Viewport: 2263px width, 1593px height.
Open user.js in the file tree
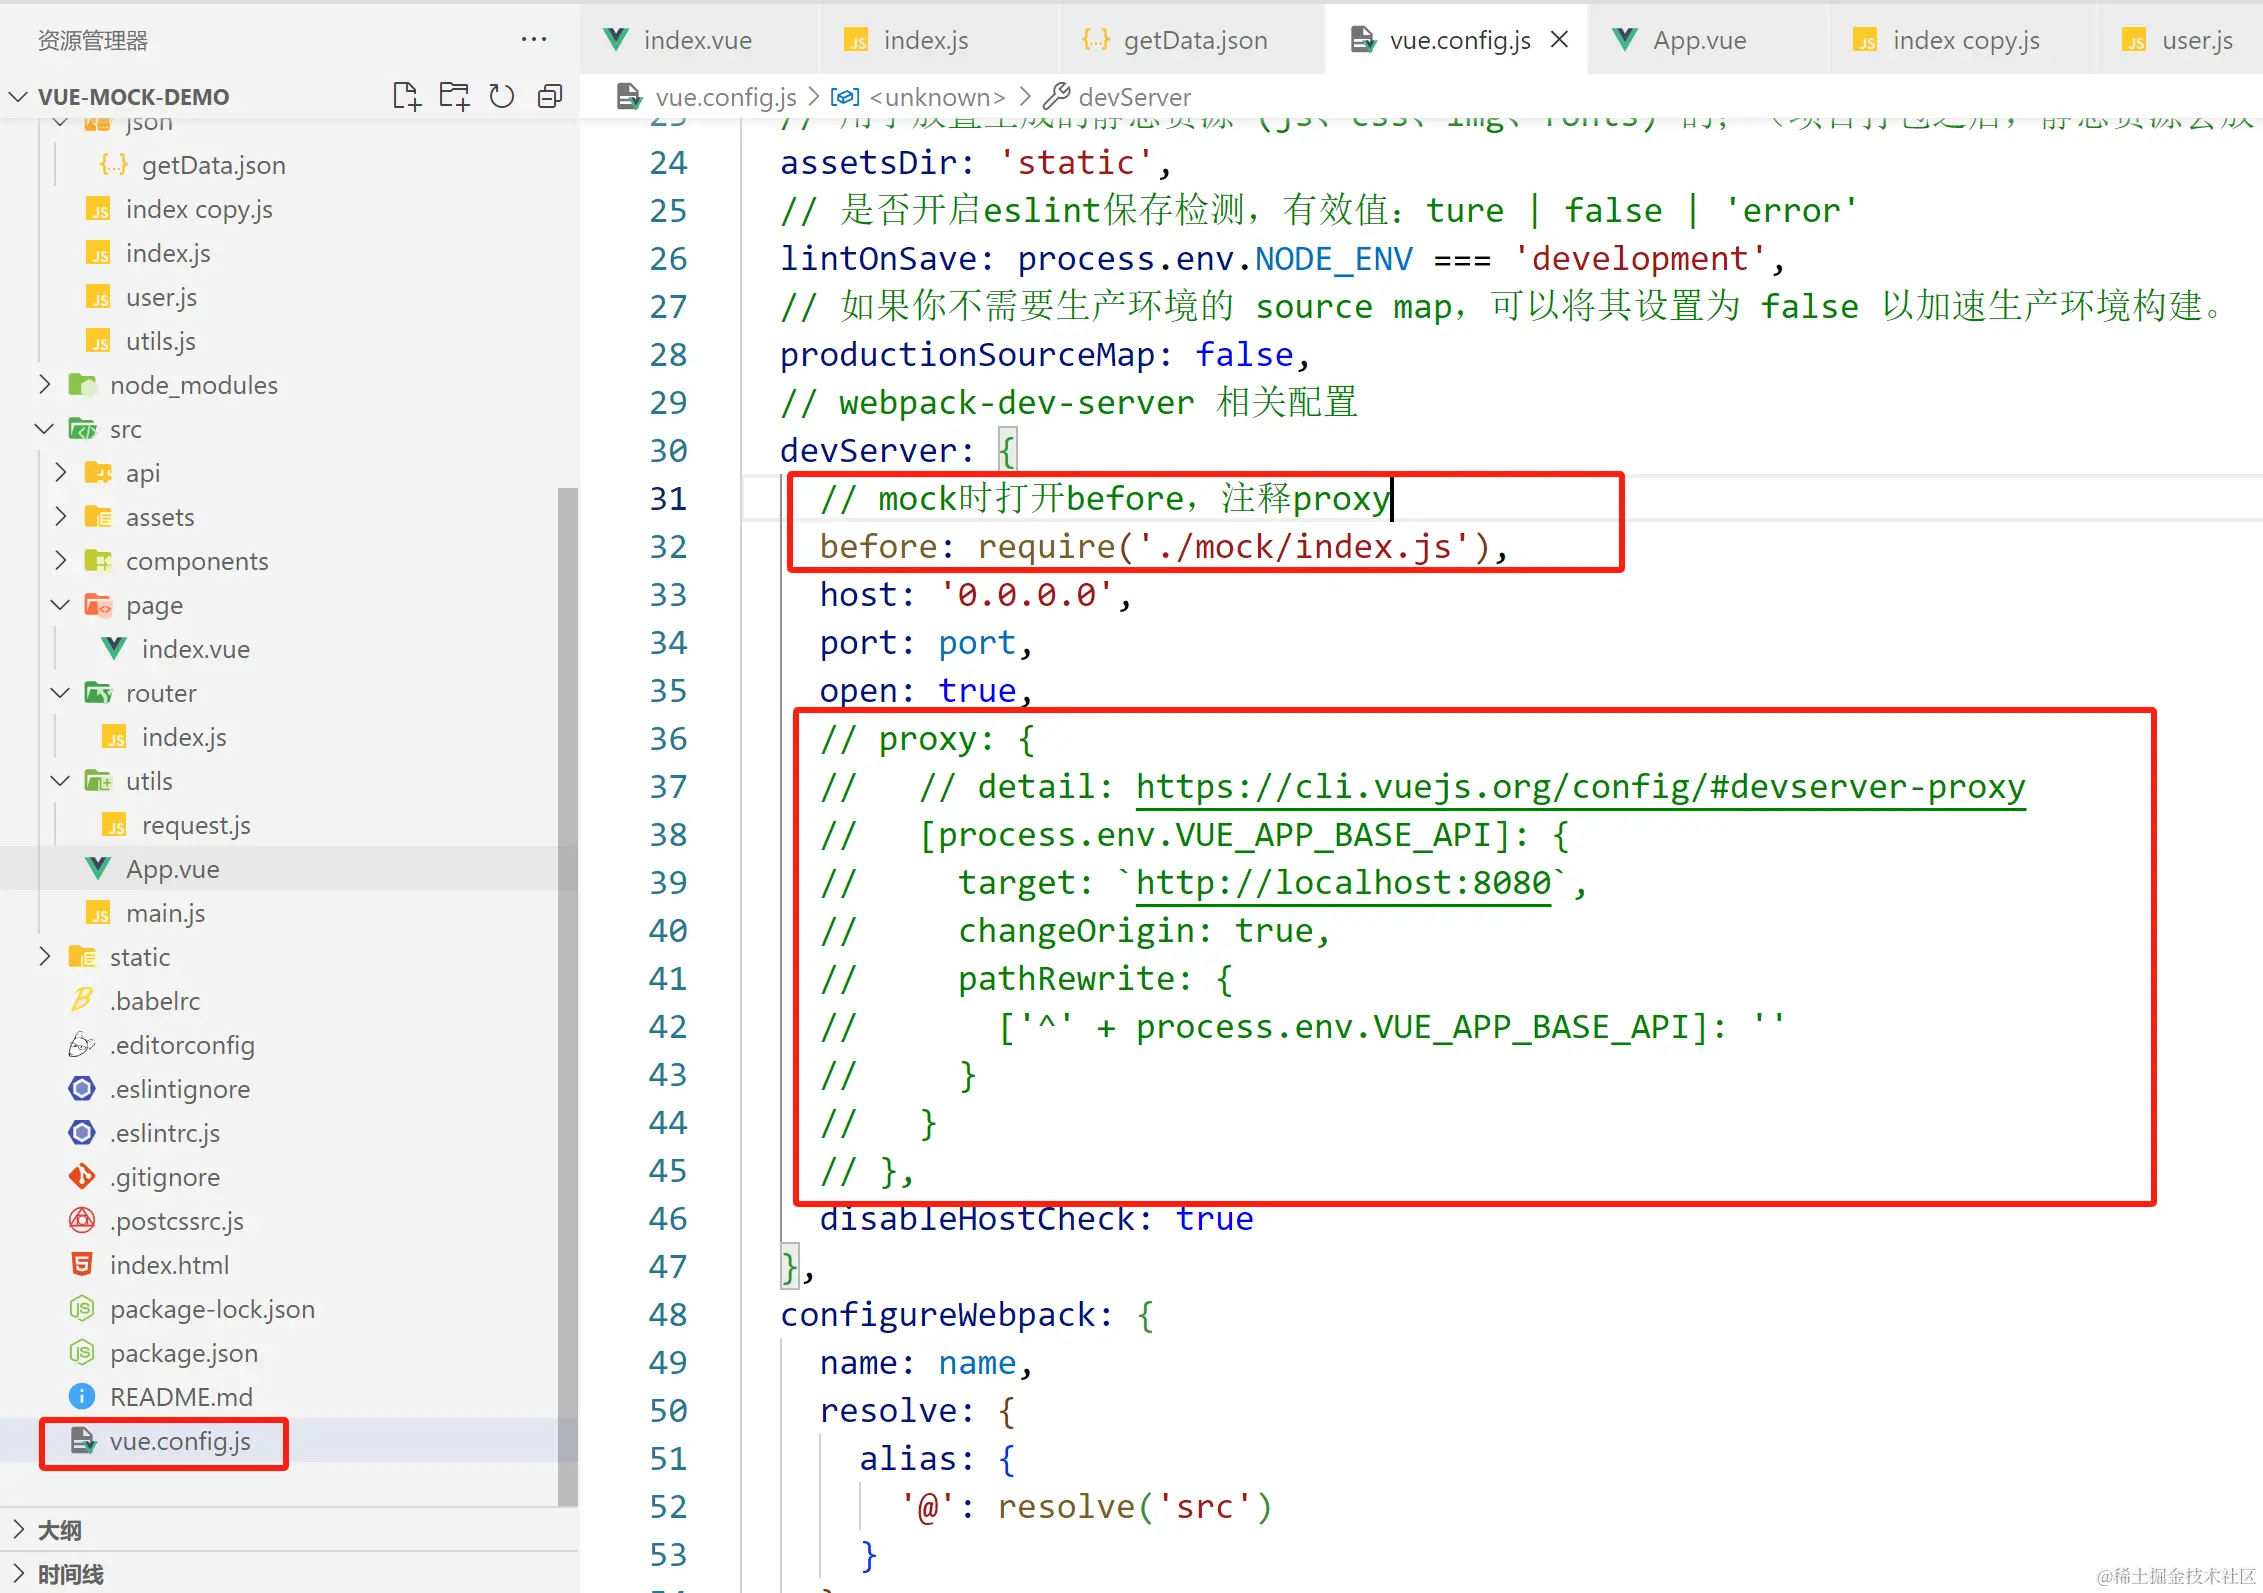161,297
